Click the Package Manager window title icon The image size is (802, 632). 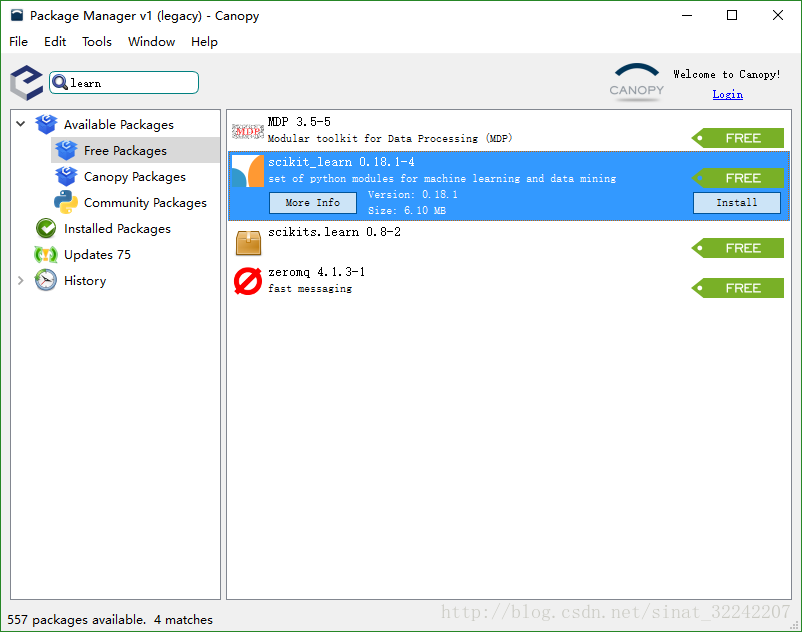click(17, 15)
